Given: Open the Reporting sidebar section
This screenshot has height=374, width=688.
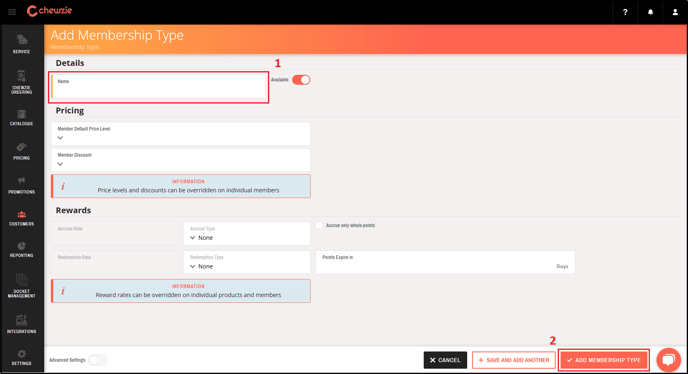Looking at the screenshot, I should tap(22, 250).
